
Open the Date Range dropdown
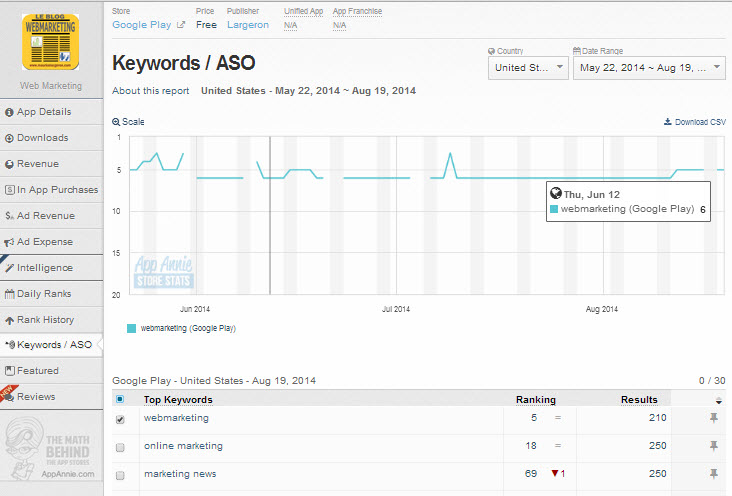pos(649,68)
